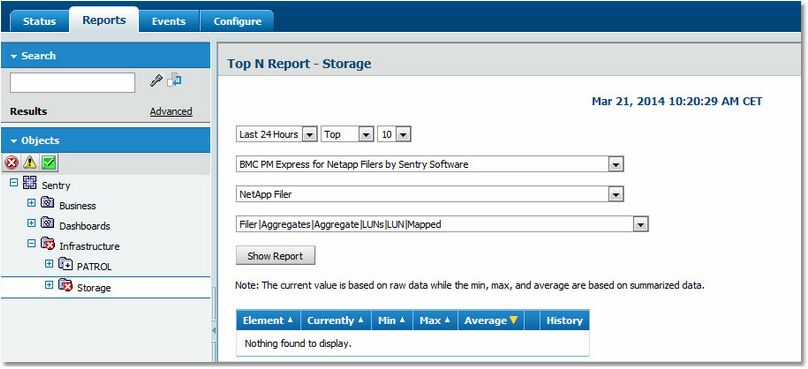Switch to the Configure tab

237,22
